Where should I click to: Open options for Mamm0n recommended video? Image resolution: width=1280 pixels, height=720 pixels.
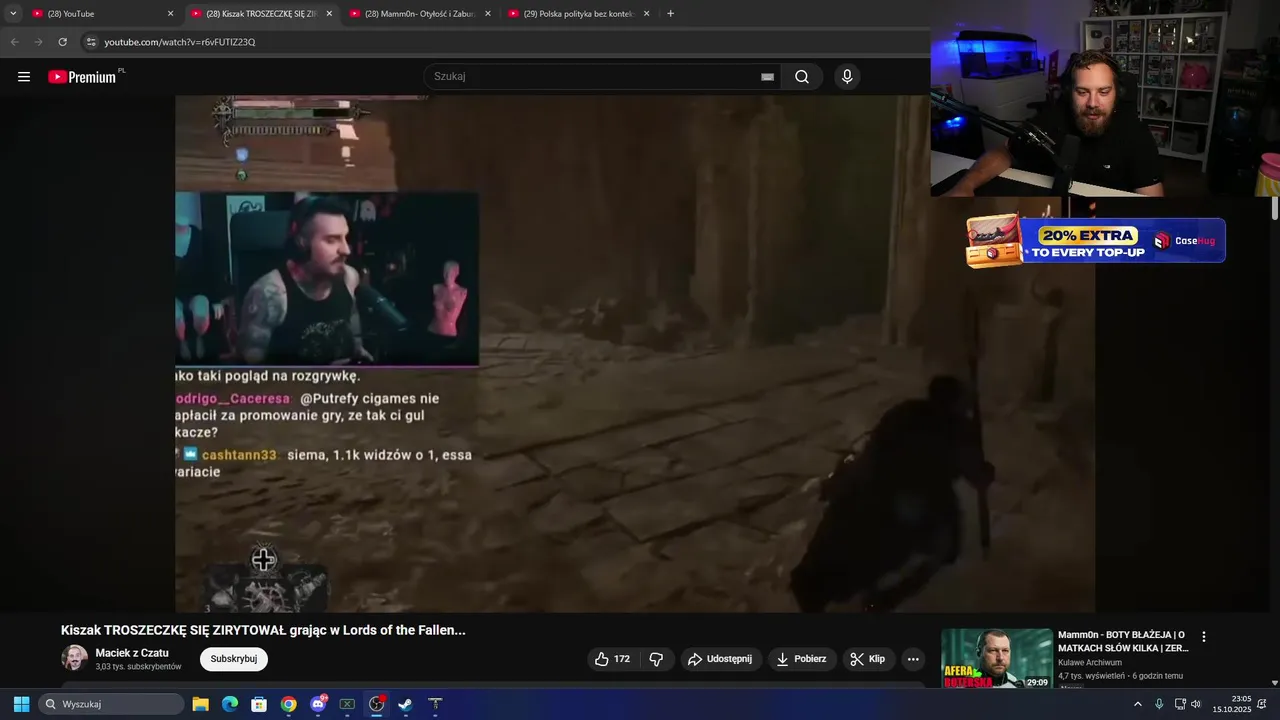tap(1204, 637)
